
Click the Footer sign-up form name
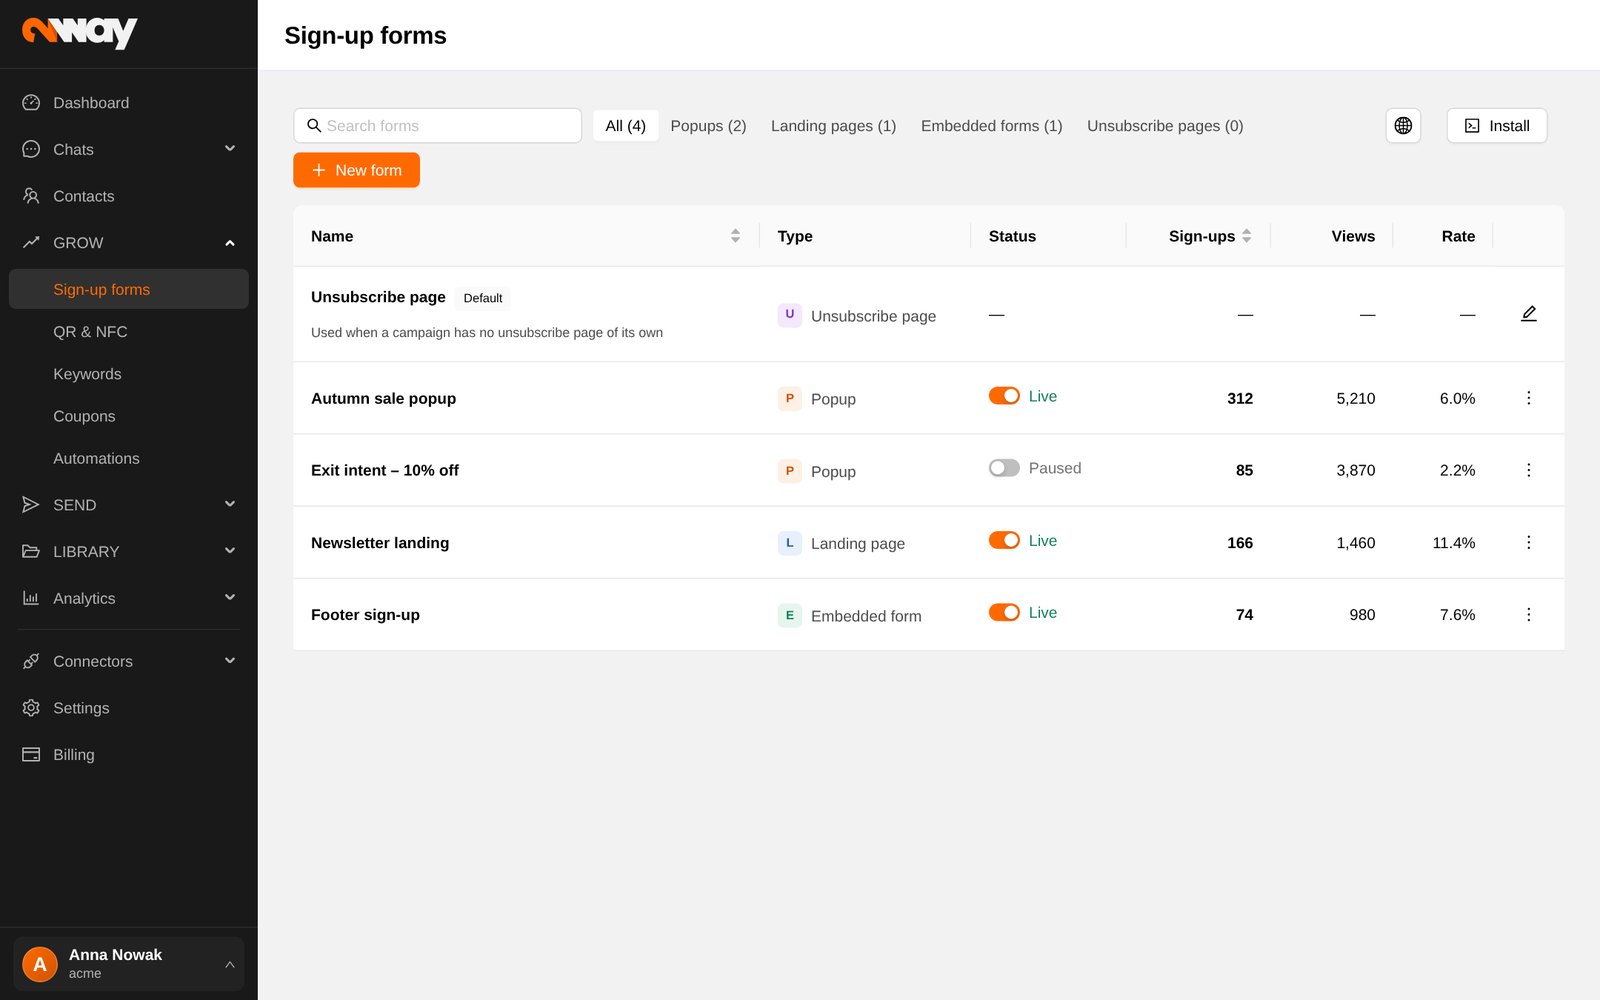365,615
